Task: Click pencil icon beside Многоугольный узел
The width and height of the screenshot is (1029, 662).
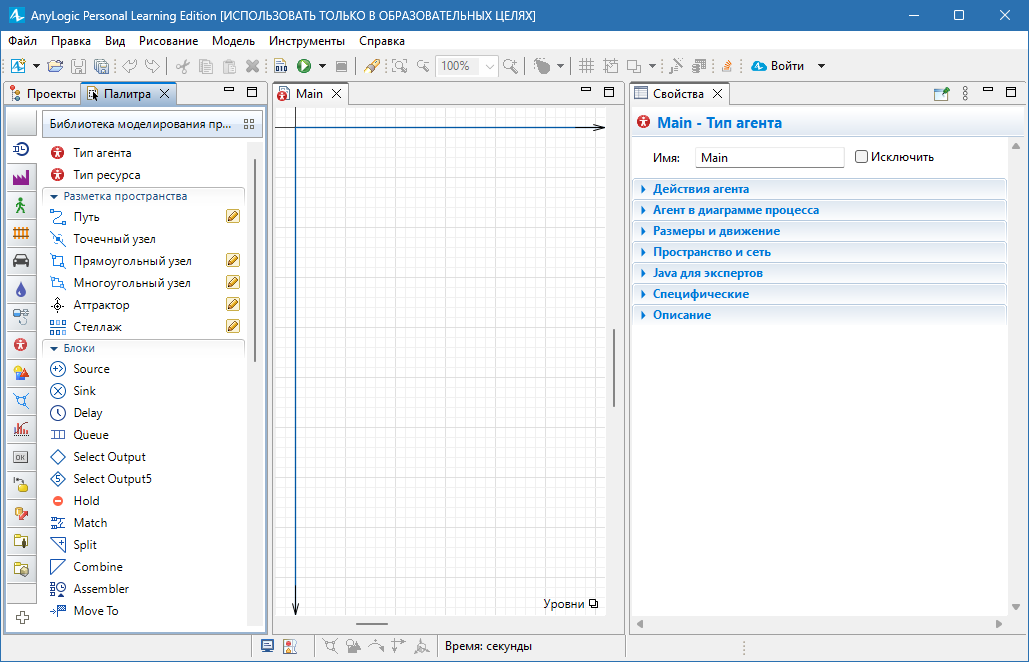Action: (x=233, y=282)
